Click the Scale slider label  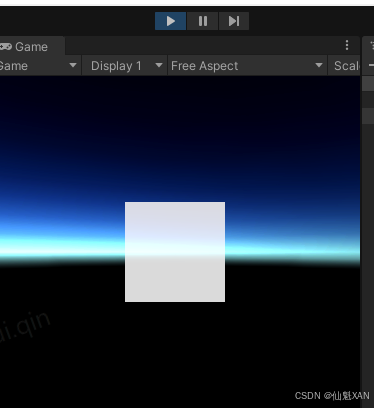tap(347, 66)
